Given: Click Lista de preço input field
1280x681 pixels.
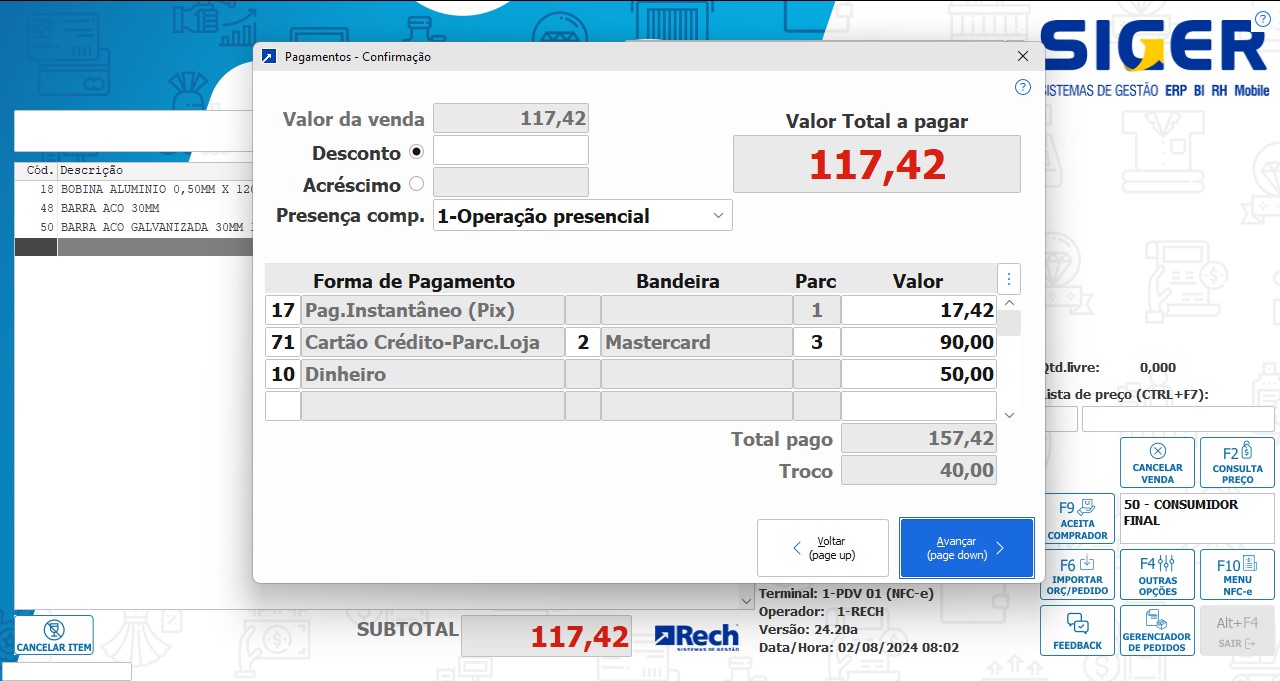Looking at the screenshot, I should tap(1178, 419).
